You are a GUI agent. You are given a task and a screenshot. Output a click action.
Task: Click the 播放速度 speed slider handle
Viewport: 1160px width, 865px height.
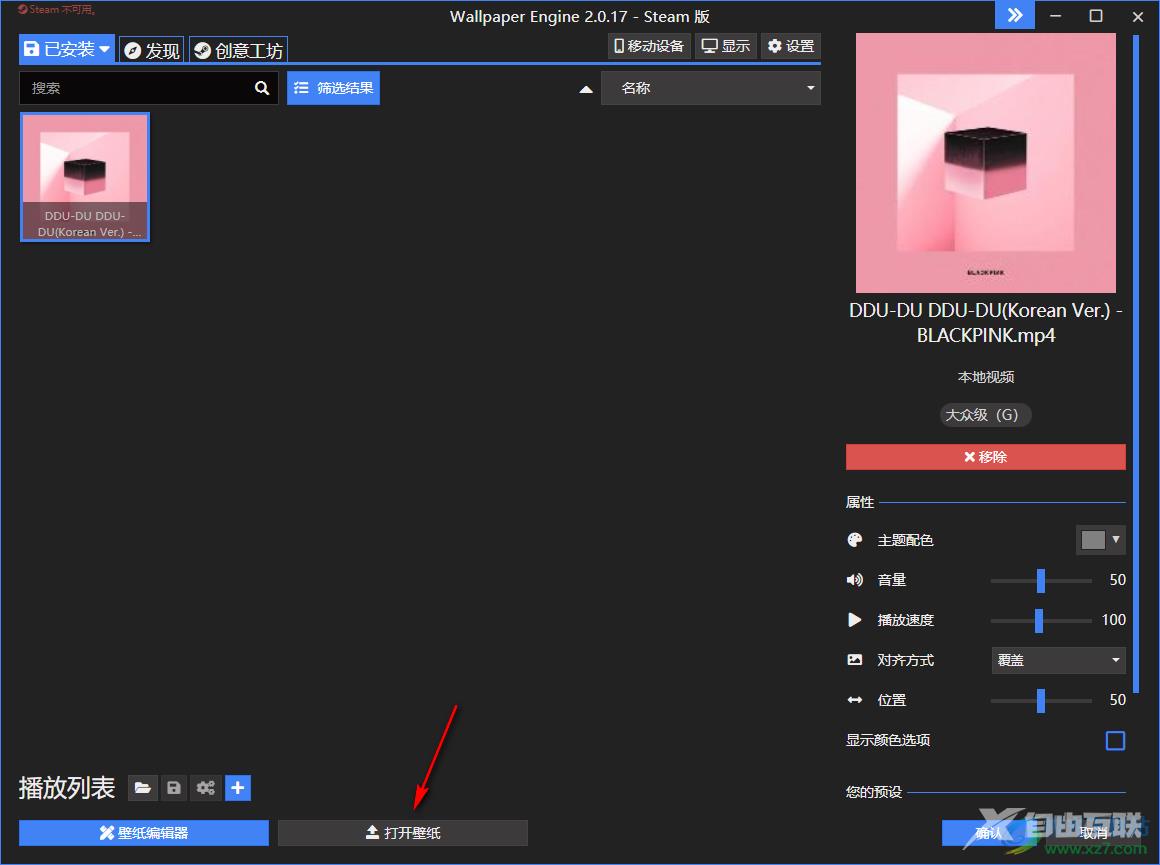(x=1039, y=621)
